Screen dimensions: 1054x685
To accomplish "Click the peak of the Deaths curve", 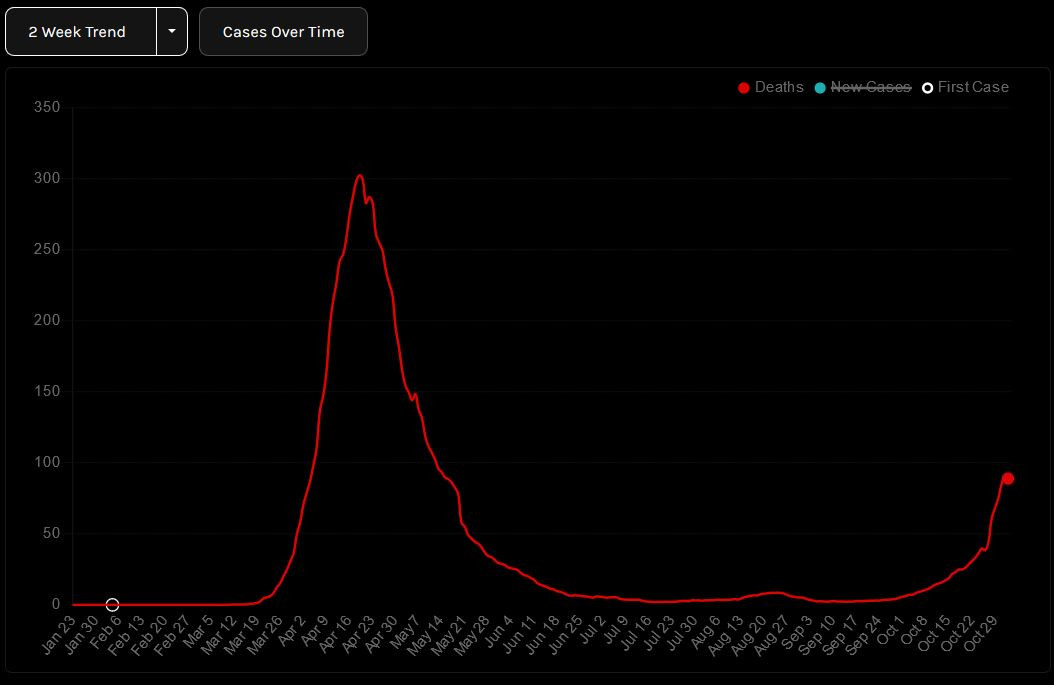I will click(360, 176).
